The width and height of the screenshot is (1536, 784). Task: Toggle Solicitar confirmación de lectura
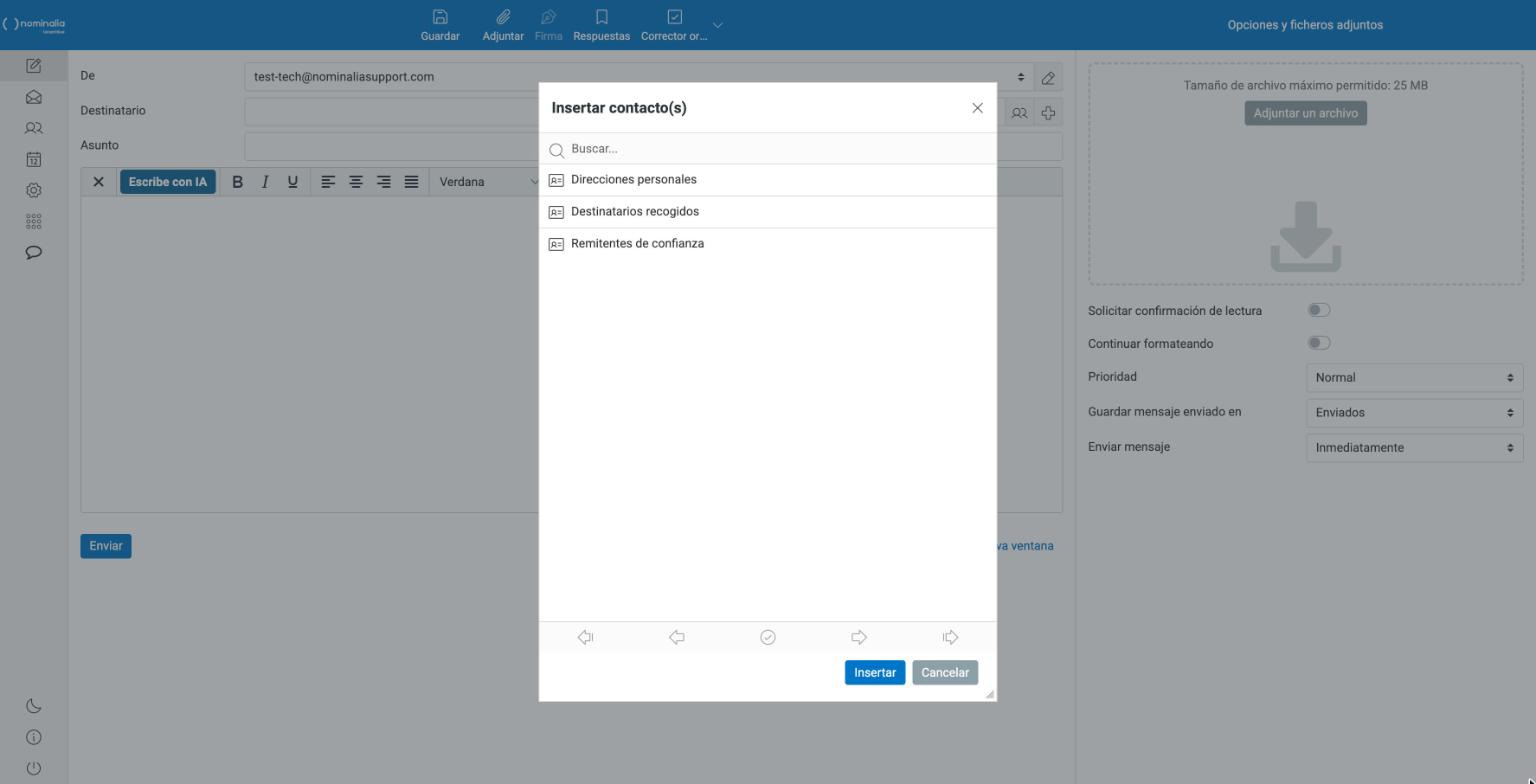1319,310
